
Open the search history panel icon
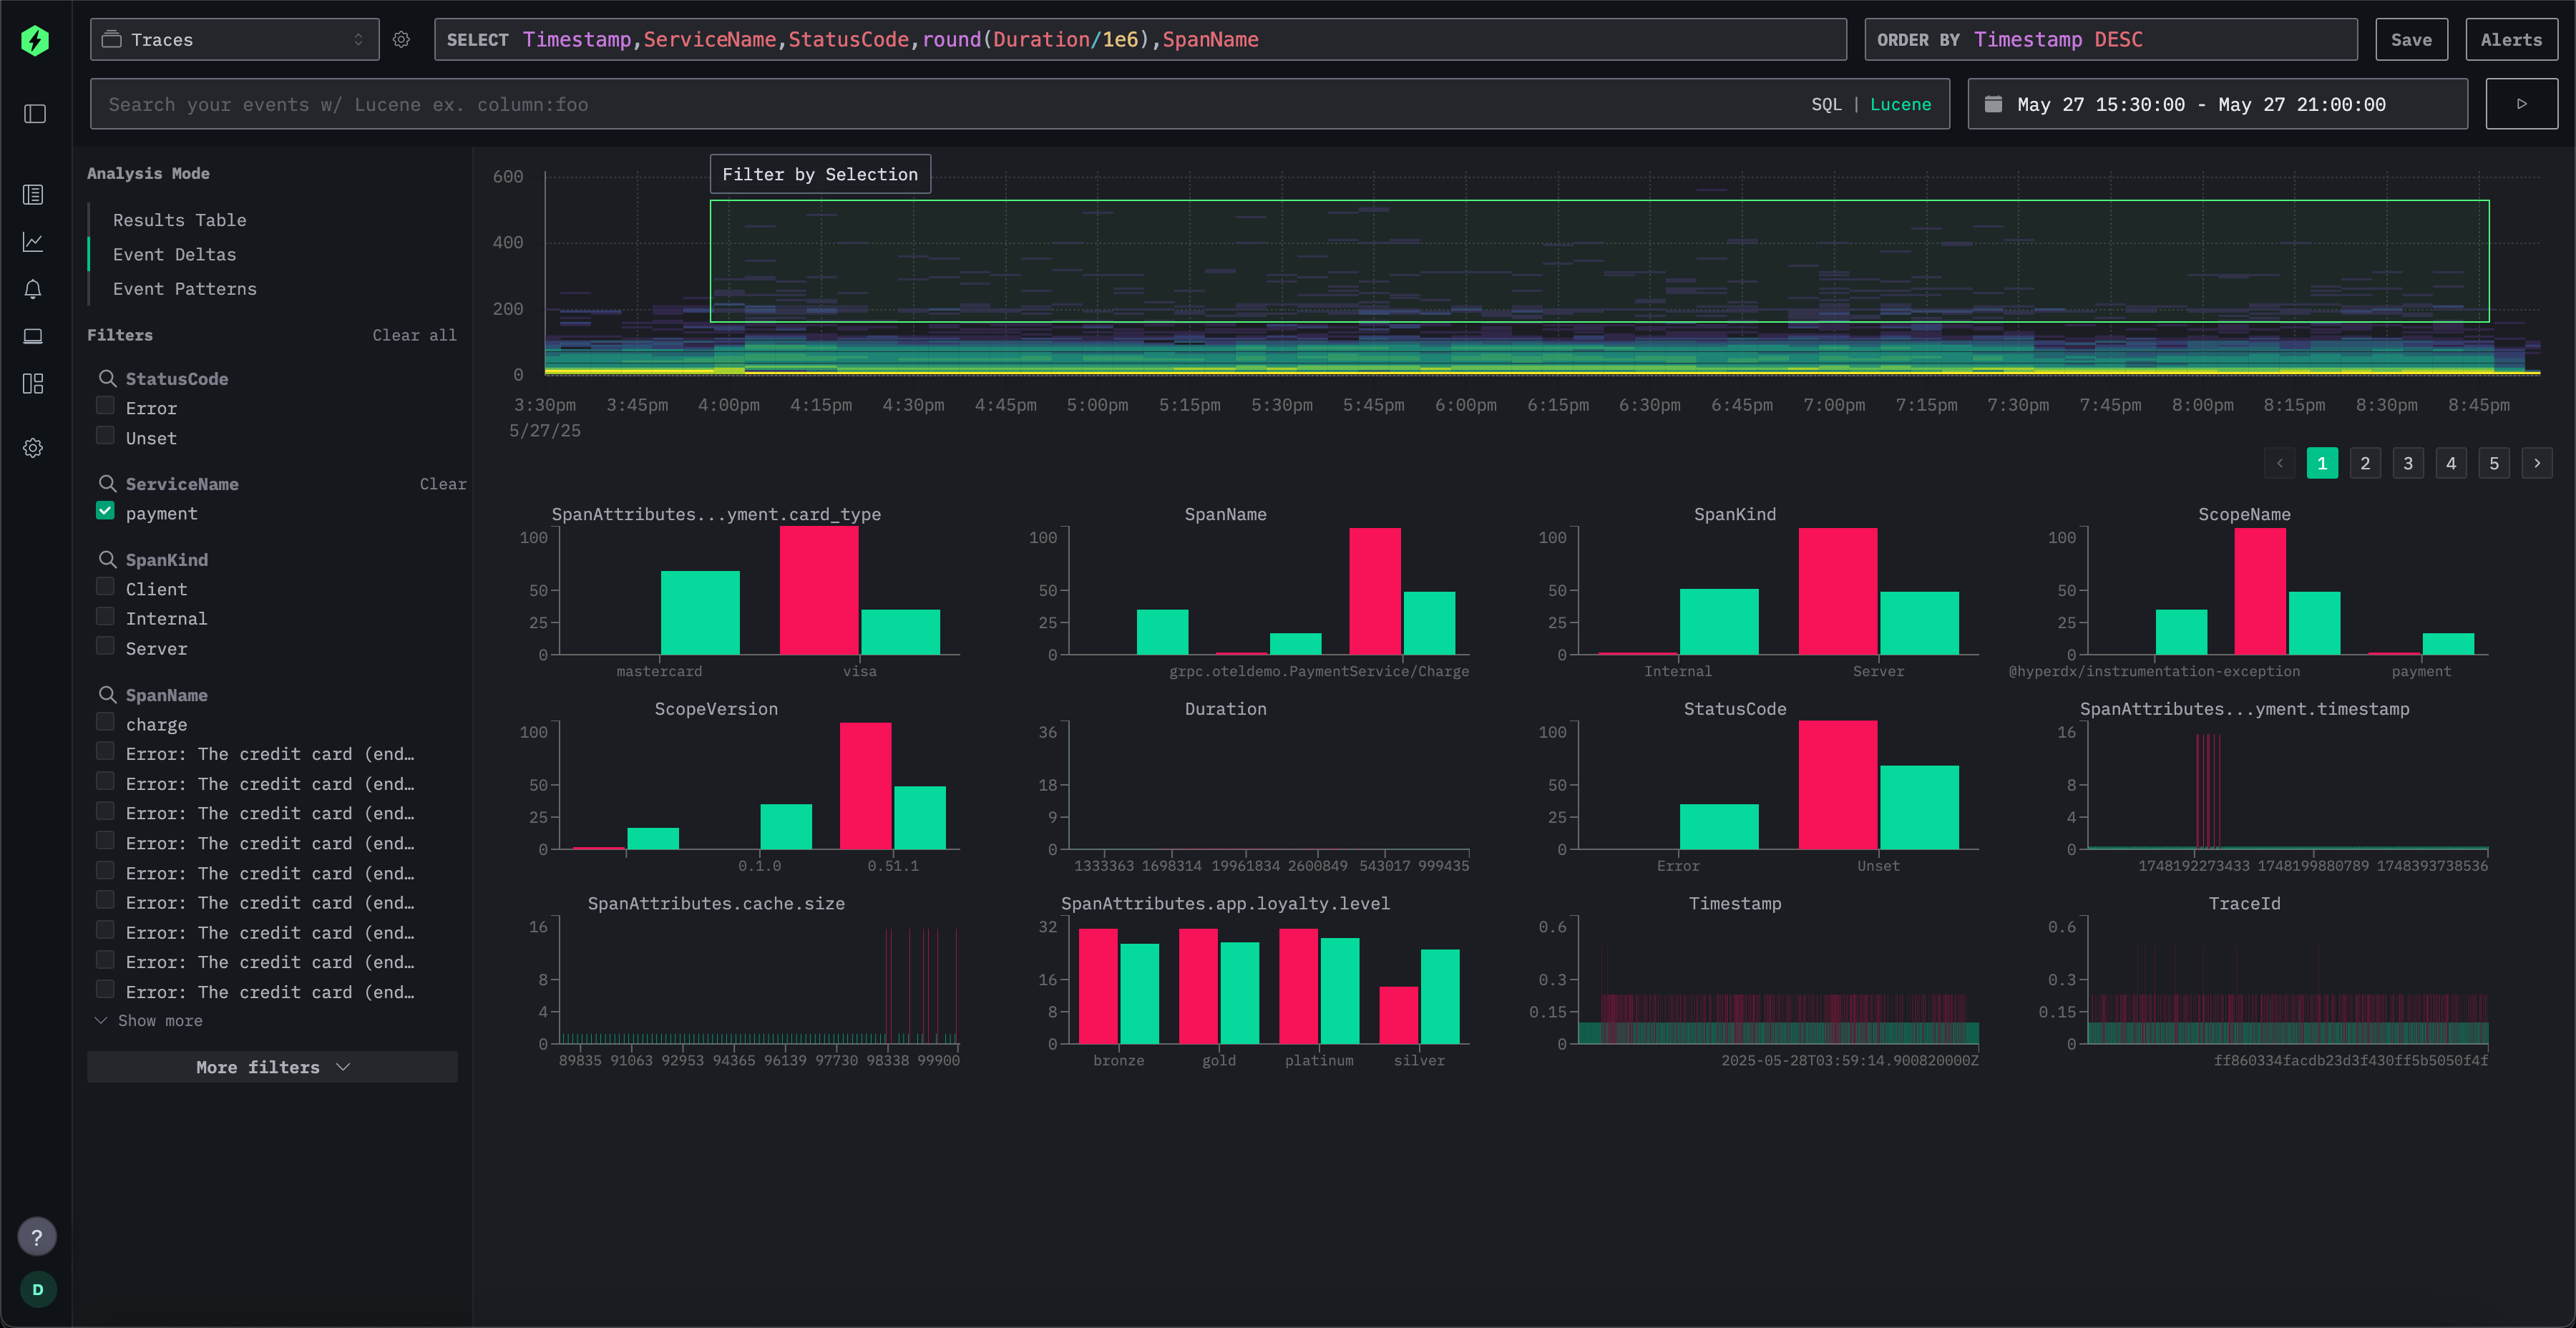pyautogui.click(x=35, y=113)
